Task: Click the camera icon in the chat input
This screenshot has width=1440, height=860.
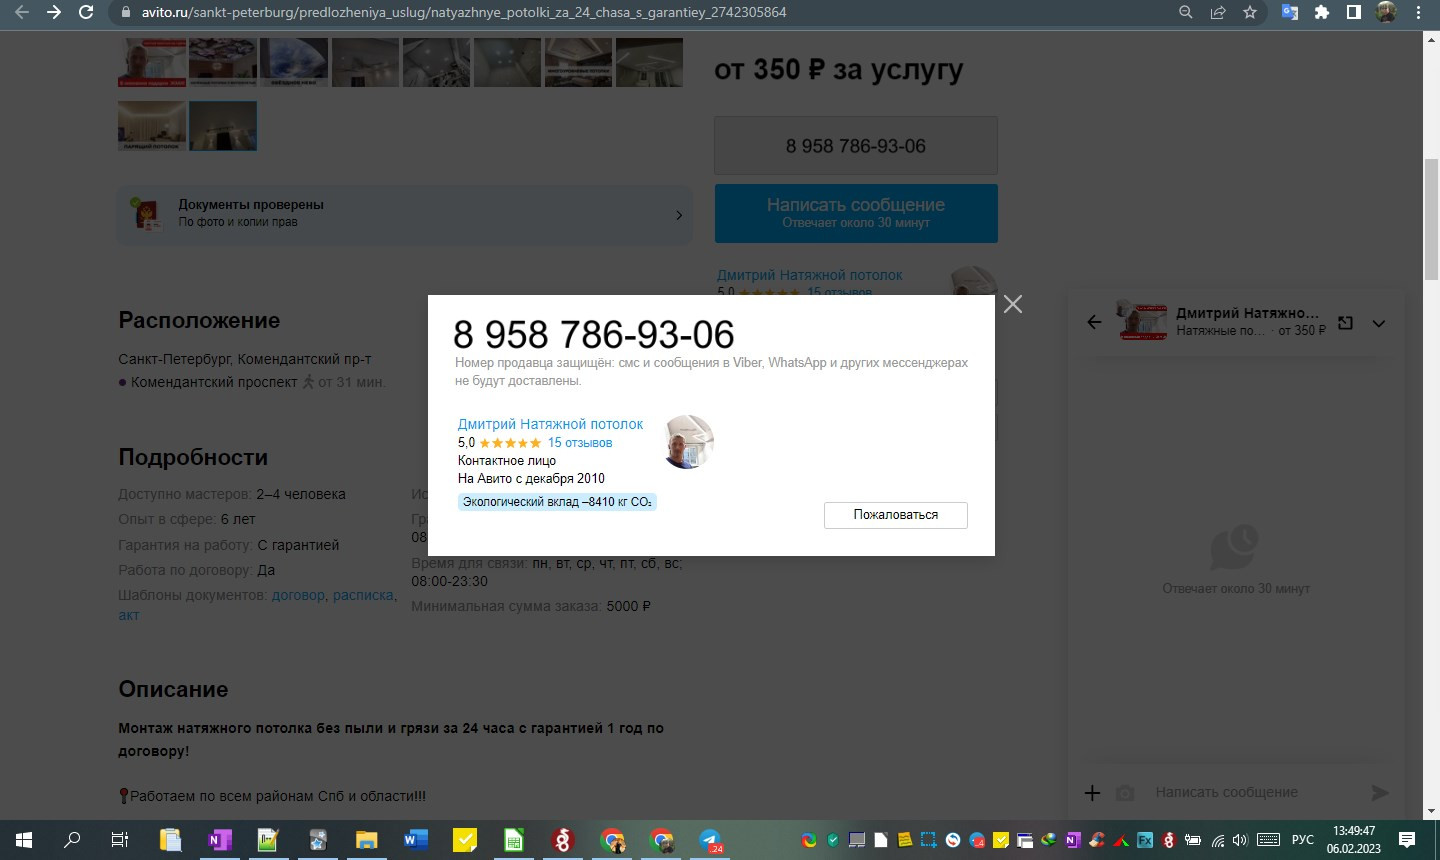Action: pyautogui.click(x=1125, y=792)
